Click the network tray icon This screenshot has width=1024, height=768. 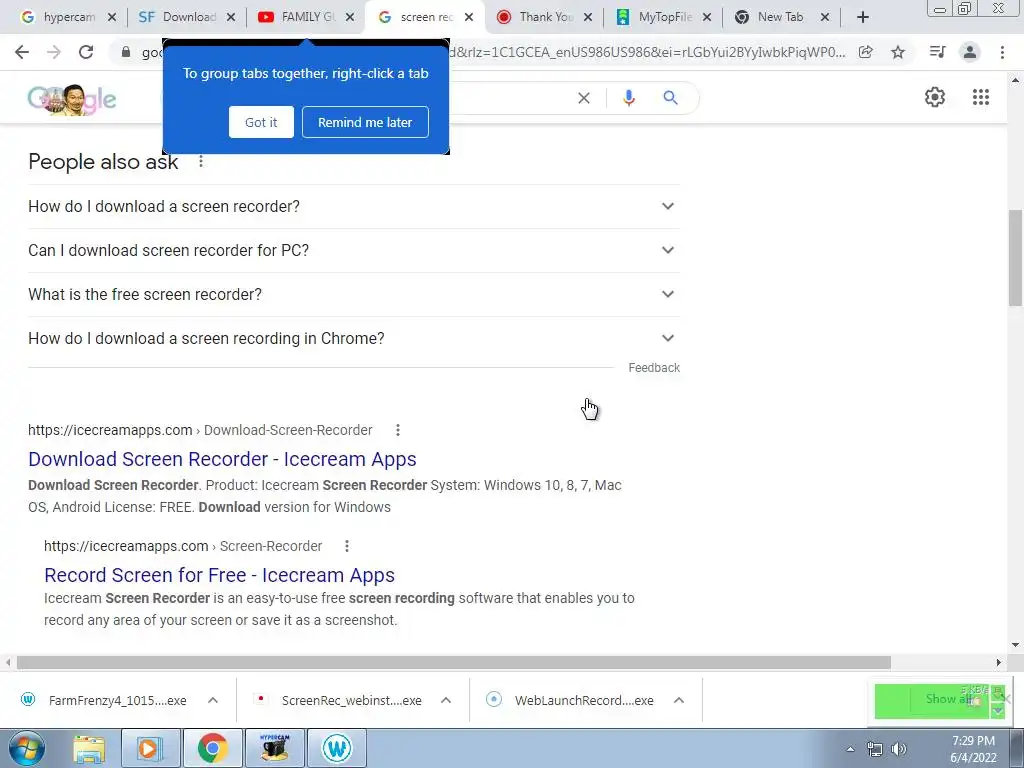tap(874, 749)
